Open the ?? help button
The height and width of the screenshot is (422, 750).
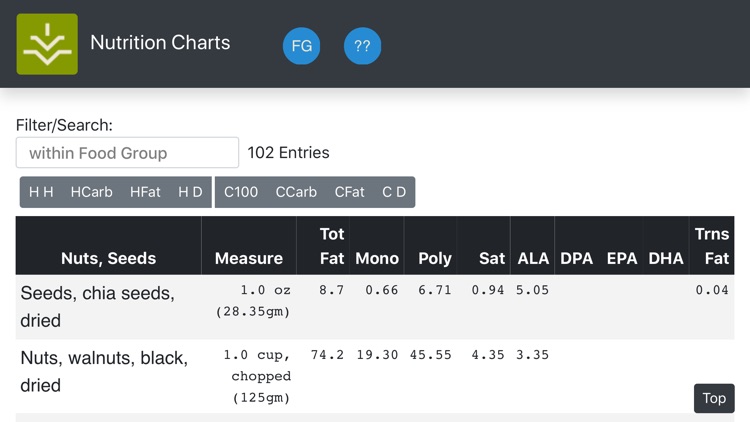tap(363, 46)
